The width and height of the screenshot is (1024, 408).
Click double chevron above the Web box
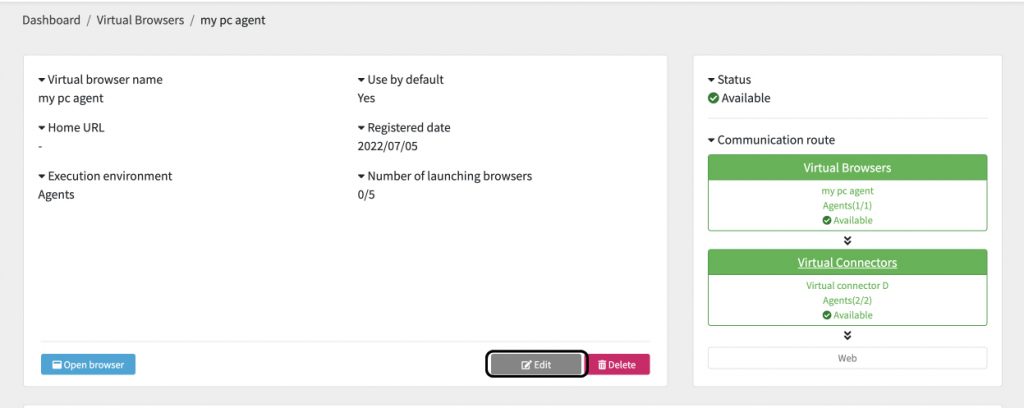(848, 335)
